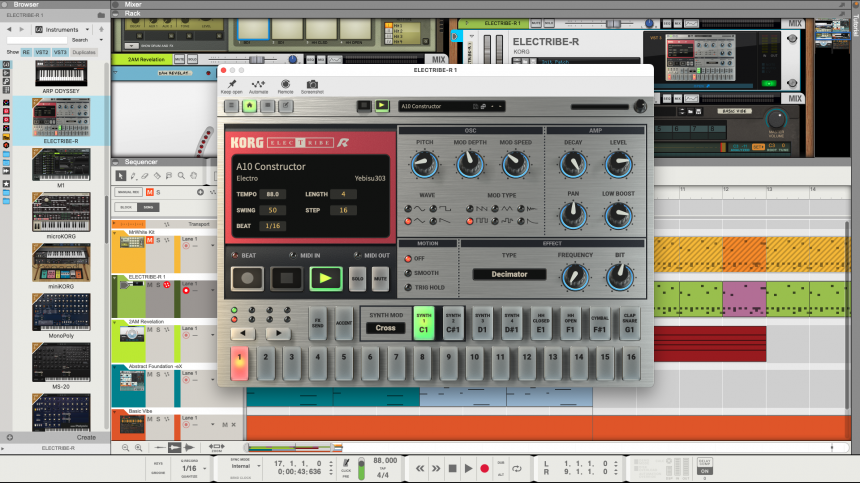The width and height of the screenshot is (860, 483).
Task: Click the PITCH knob
Action: click(424, 164)
